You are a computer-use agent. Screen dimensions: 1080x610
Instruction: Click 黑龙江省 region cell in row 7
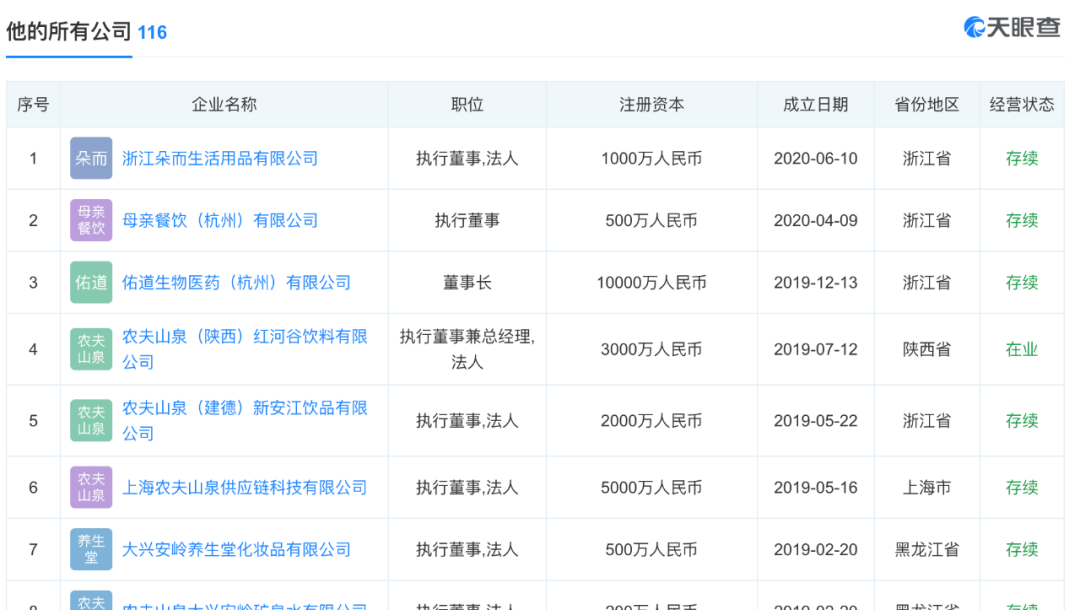[x=926, y=549]
